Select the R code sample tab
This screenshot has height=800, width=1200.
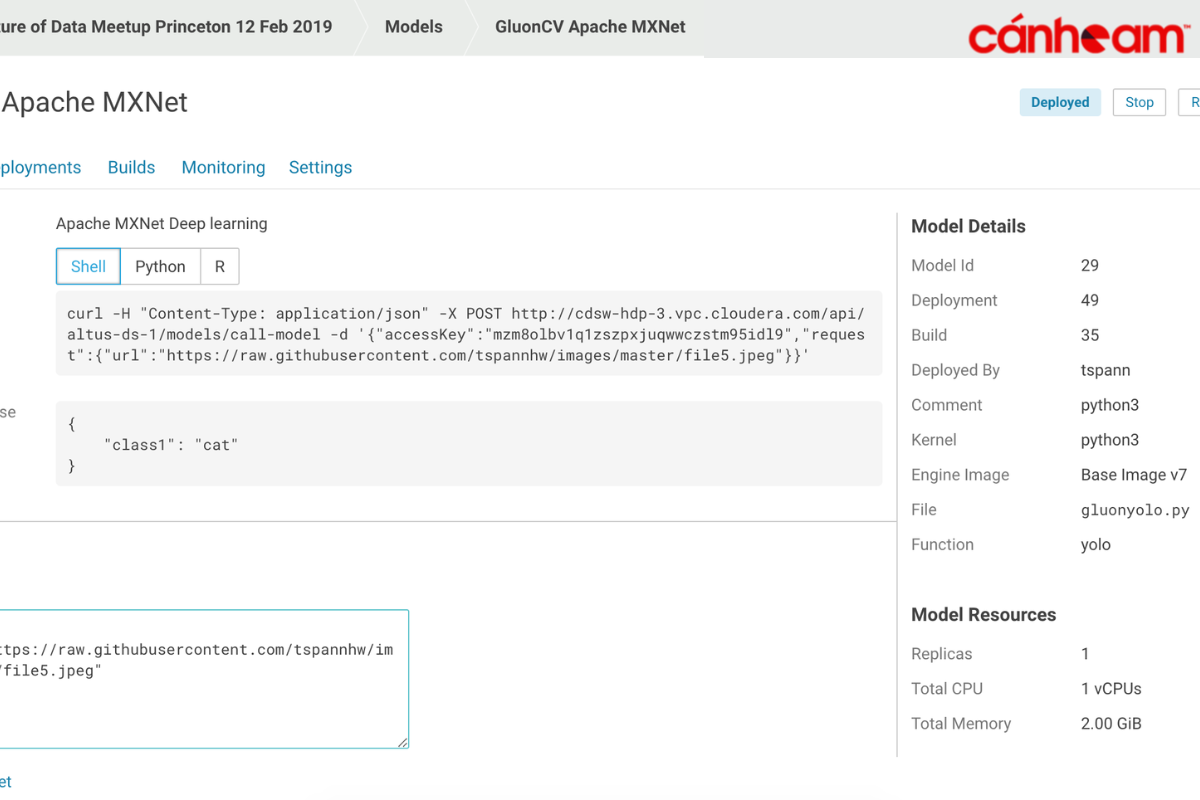220,267
